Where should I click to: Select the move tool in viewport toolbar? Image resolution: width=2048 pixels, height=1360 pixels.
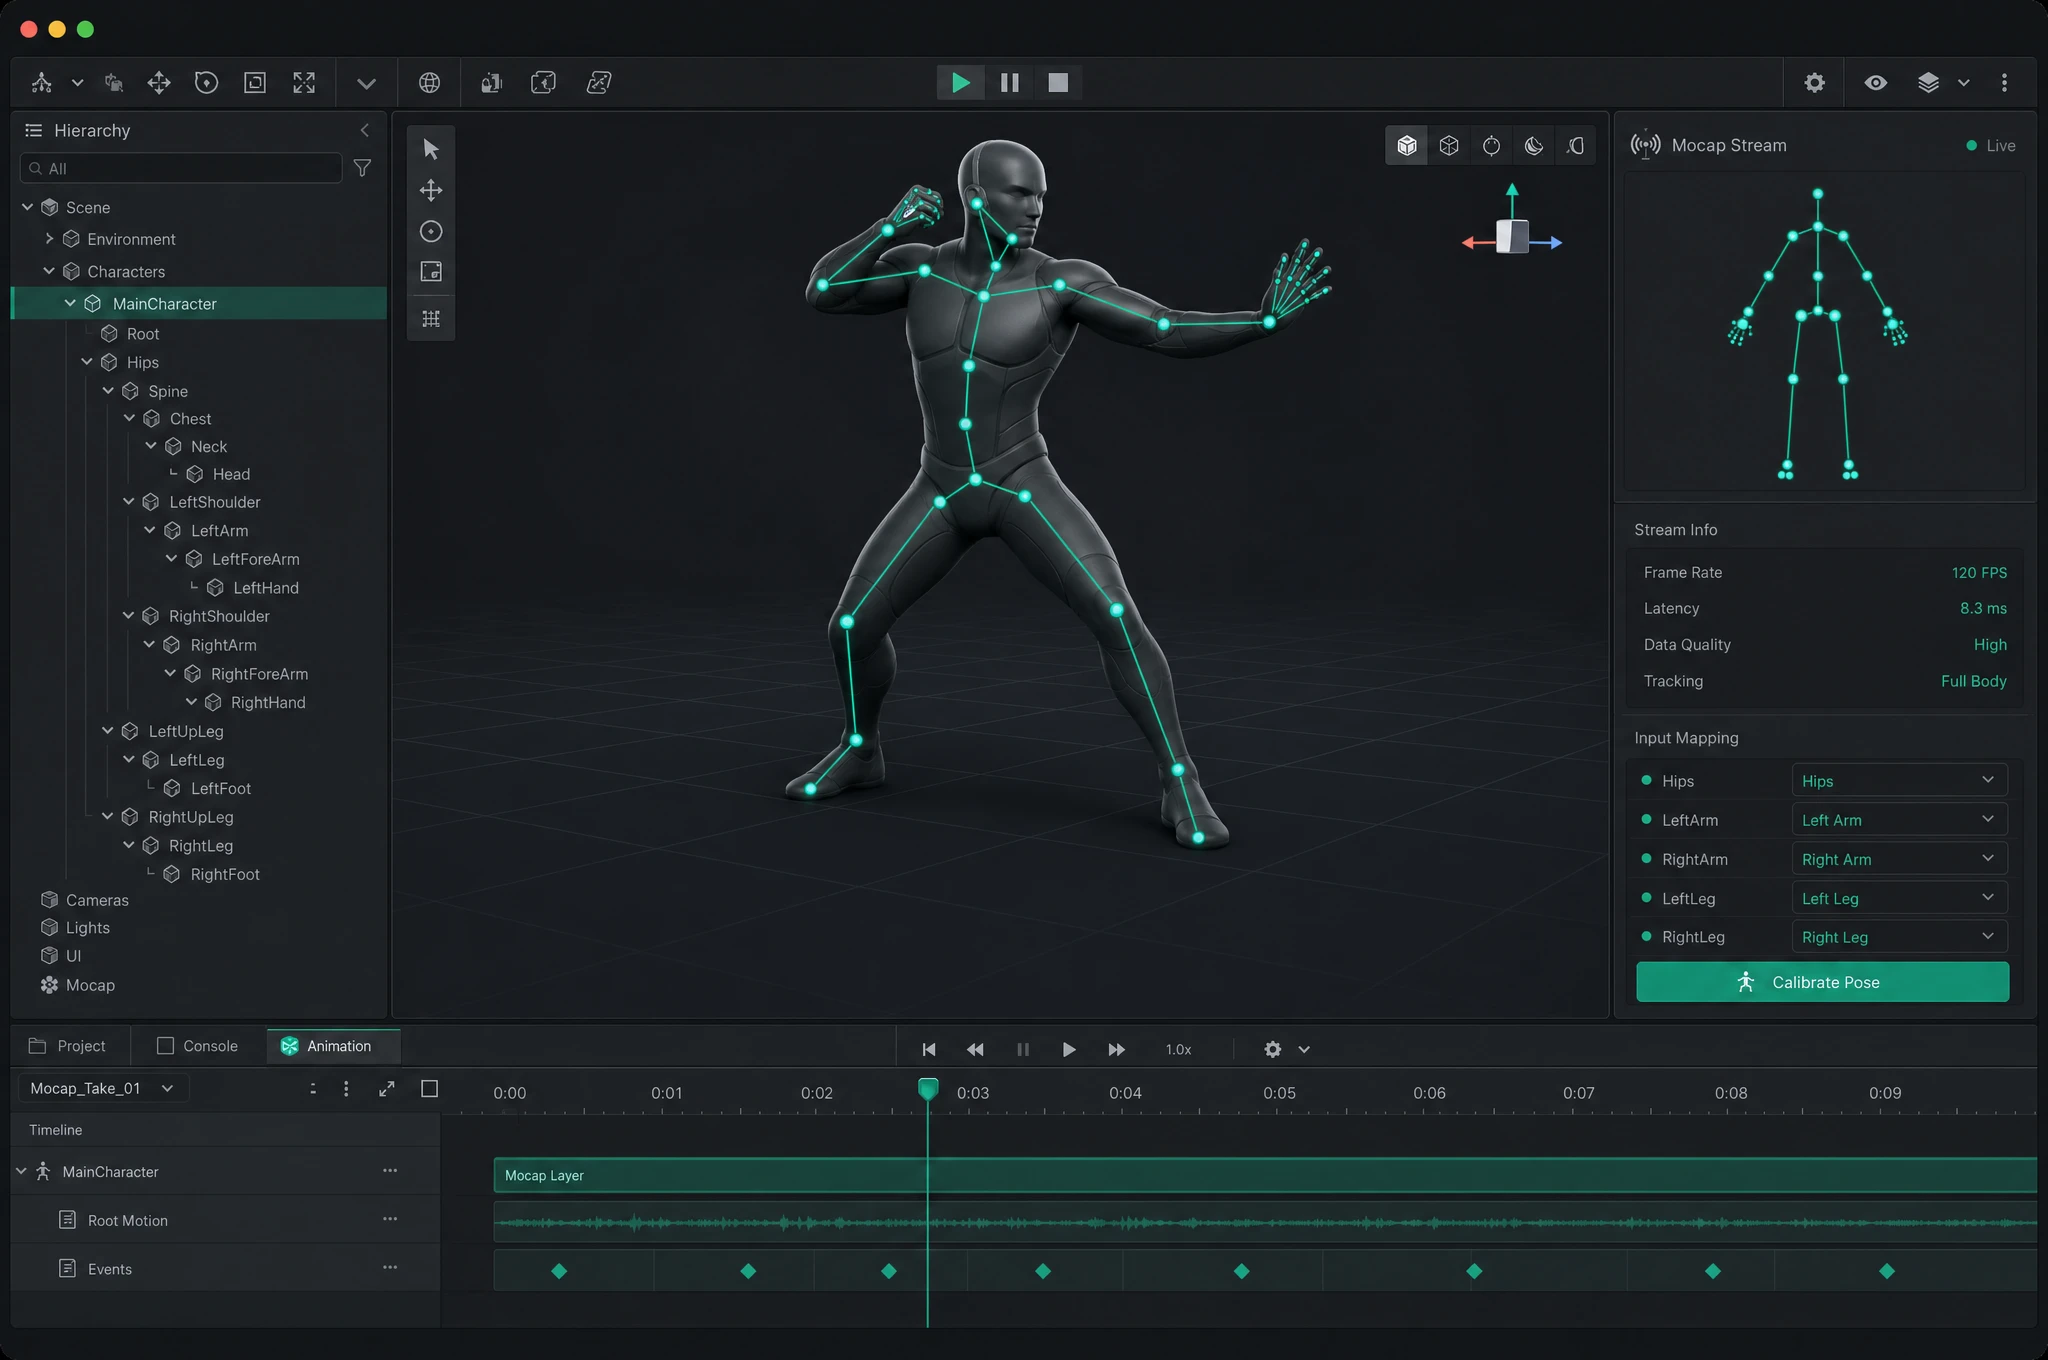click(x=431, y=190)
